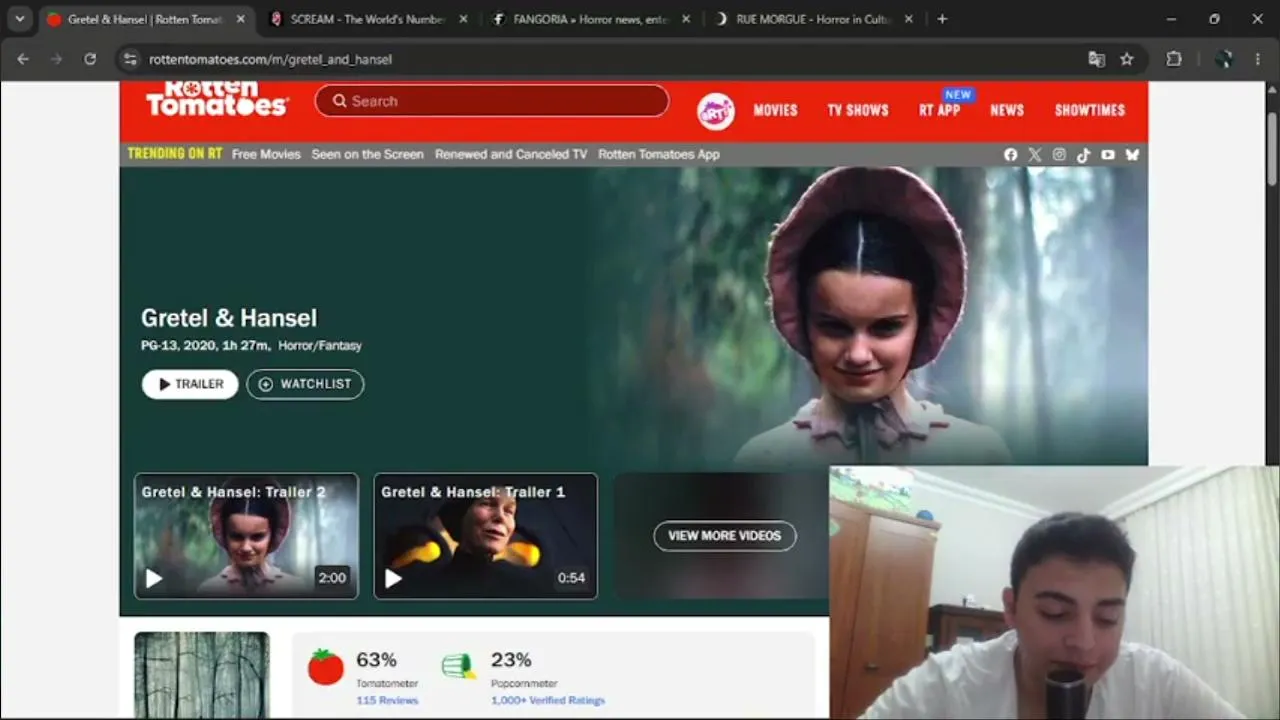Click the Rotten Tomatoes search field
Screen dimensions: 1280x720
point(492,101)
